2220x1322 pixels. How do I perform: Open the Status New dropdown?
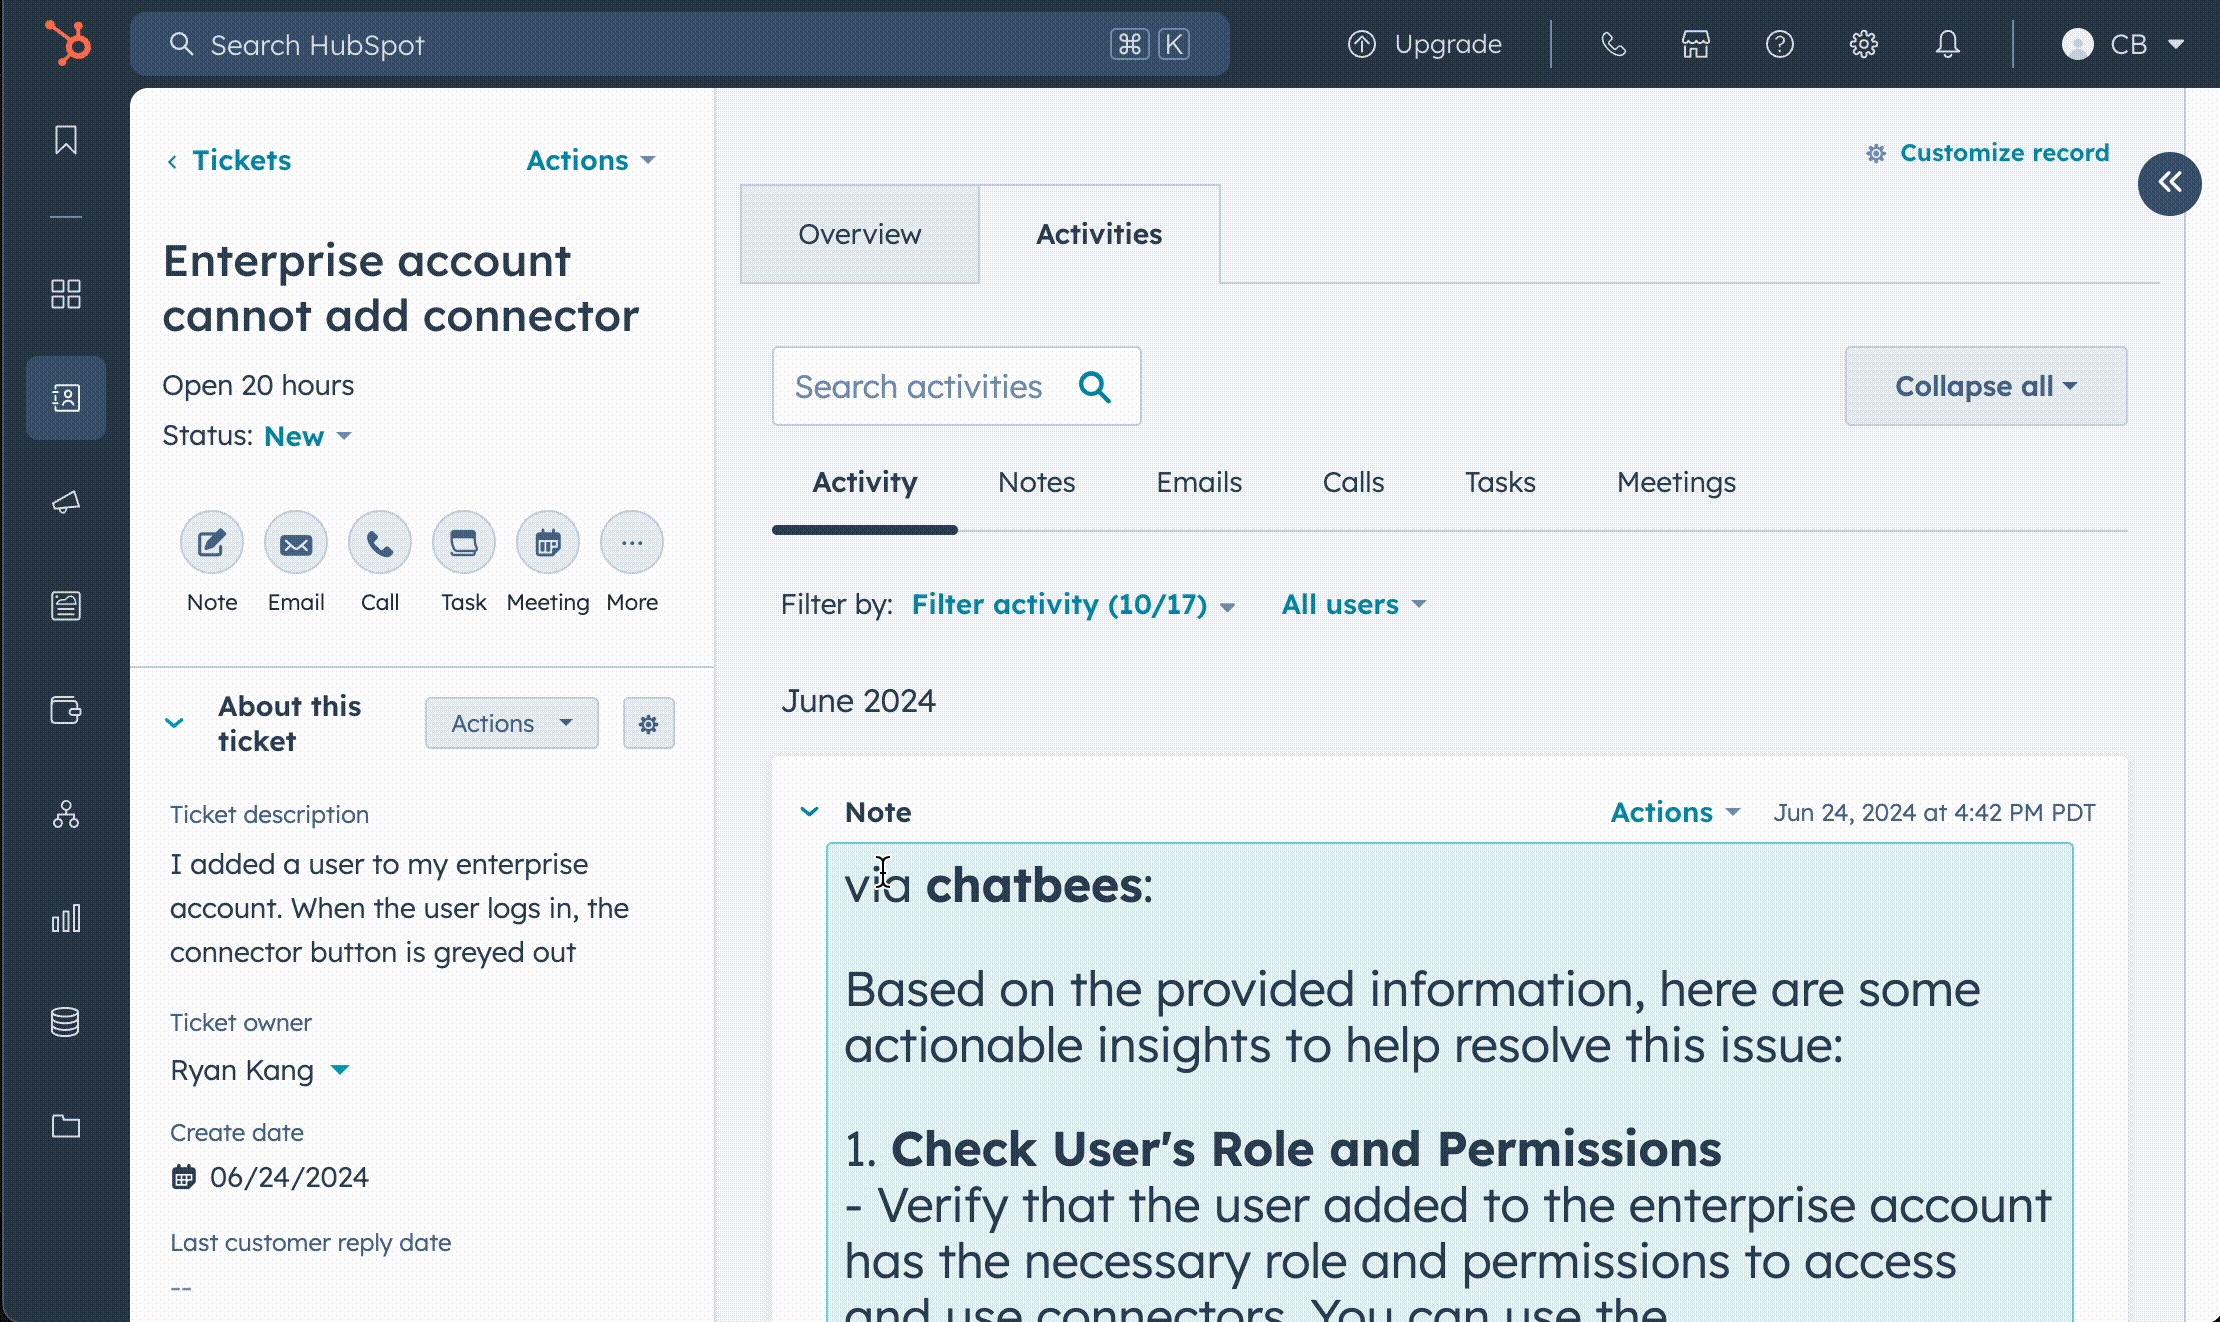point(307,436)
